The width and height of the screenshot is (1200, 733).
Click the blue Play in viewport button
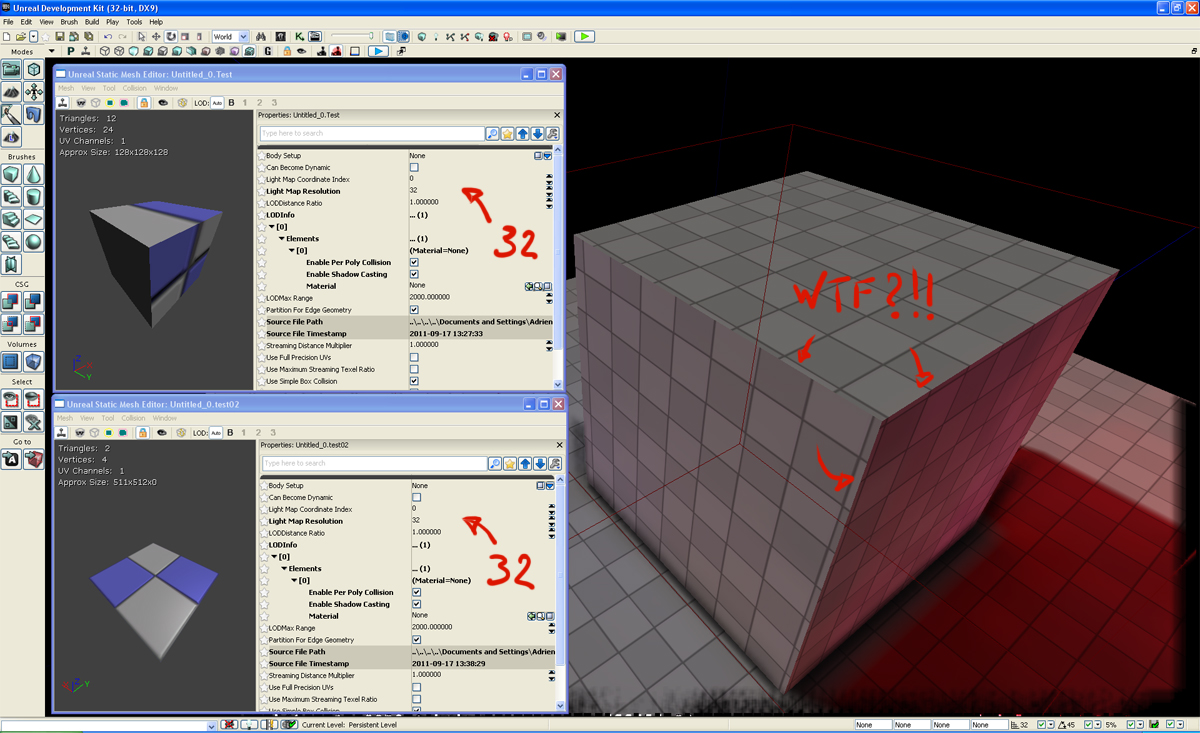[377, 51]
